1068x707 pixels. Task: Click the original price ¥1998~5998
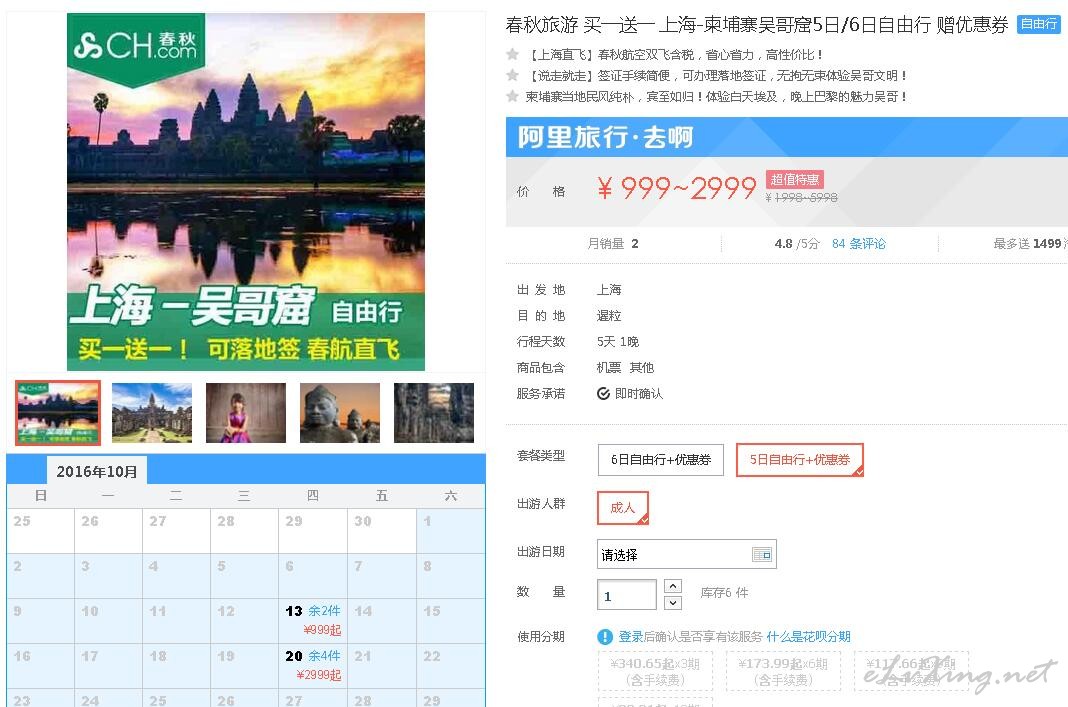tap(802, 198)
